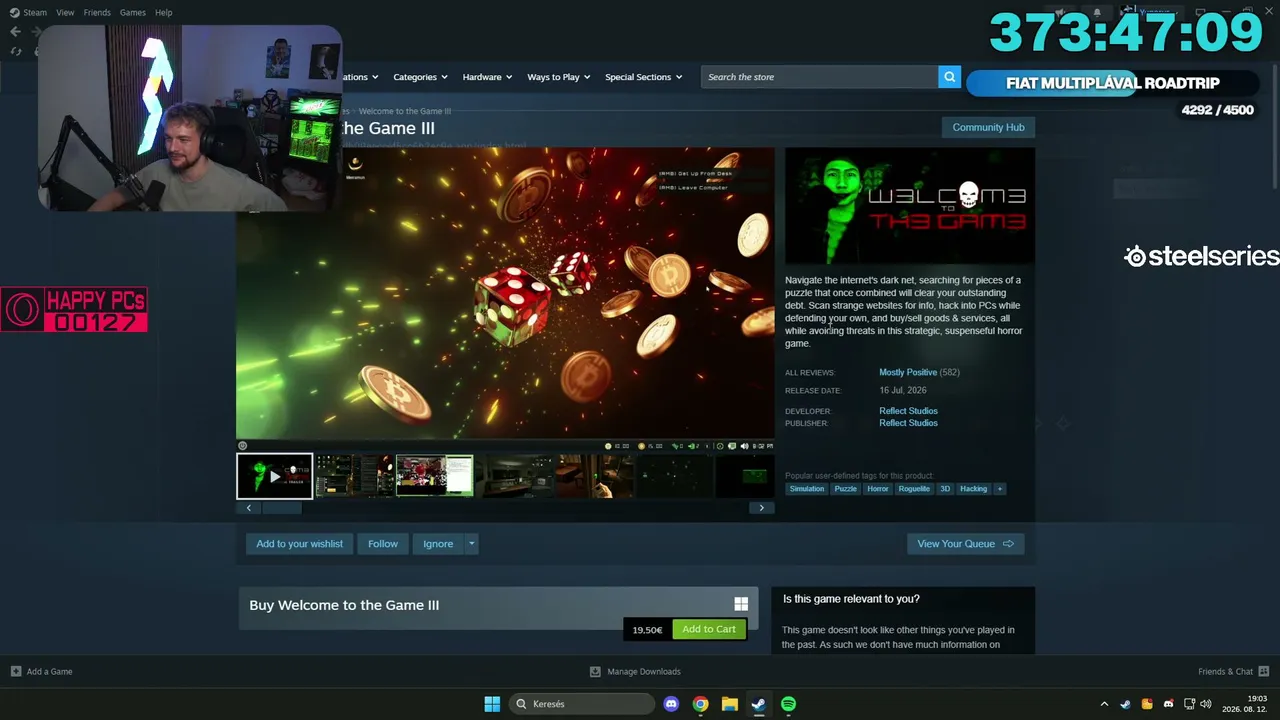Add Welcome to the Game III to cart
The height and width of the screenshot is (720, 1280).
pyautogui.click(x=709, y=629)
